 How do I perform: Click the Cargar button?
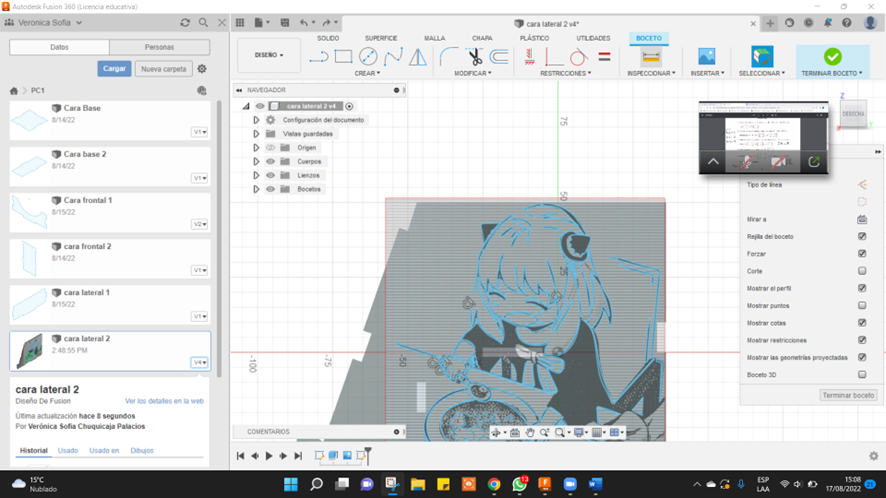[x=114, y=68]
